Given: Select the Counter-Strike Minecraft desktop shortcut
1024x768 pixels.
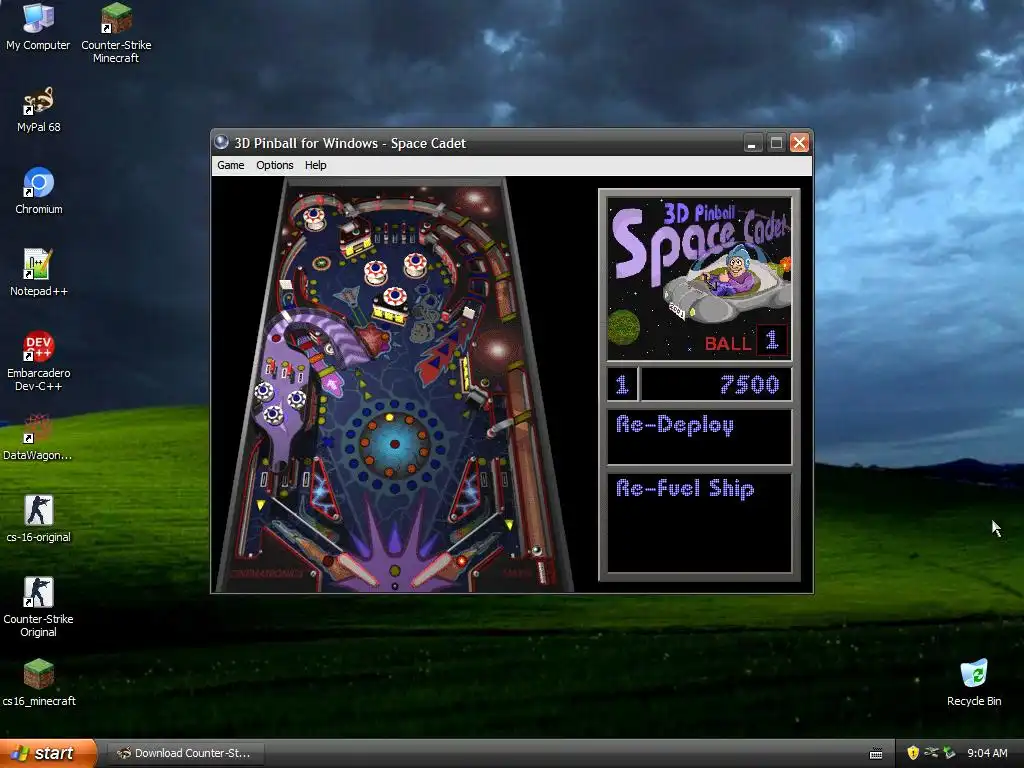Looking at the screenshot, I should pos(116,33).
